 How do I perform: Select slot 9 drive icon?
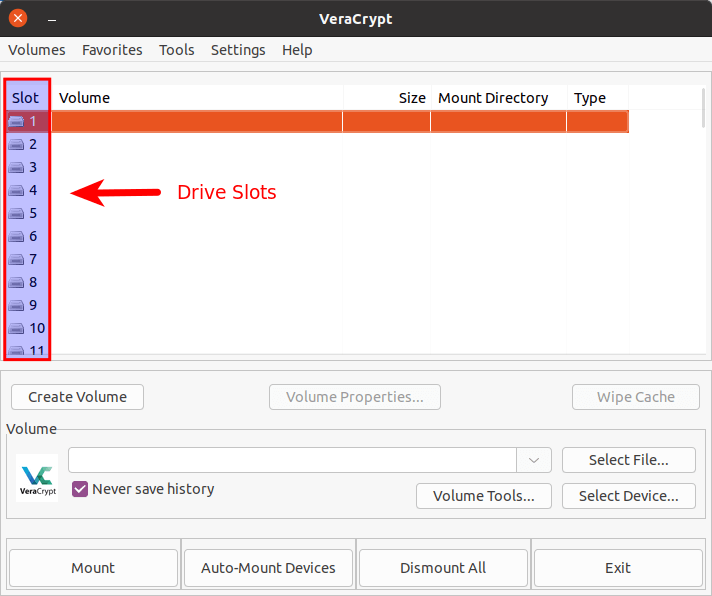[17, 305]
